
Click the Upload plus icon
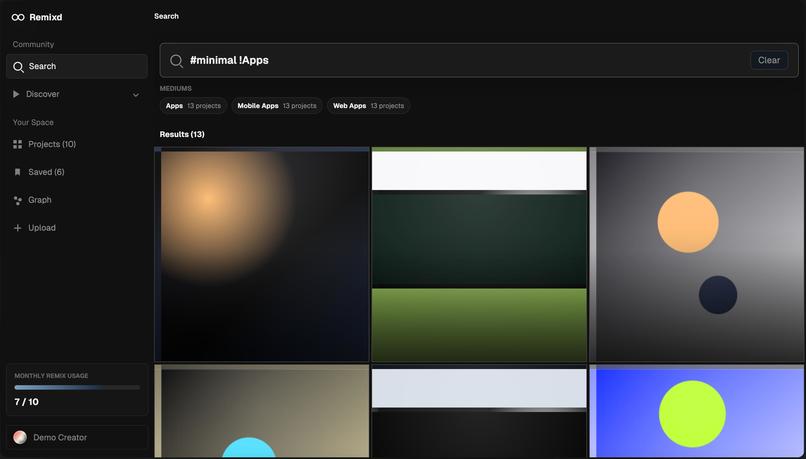click(x=17, y=228)
